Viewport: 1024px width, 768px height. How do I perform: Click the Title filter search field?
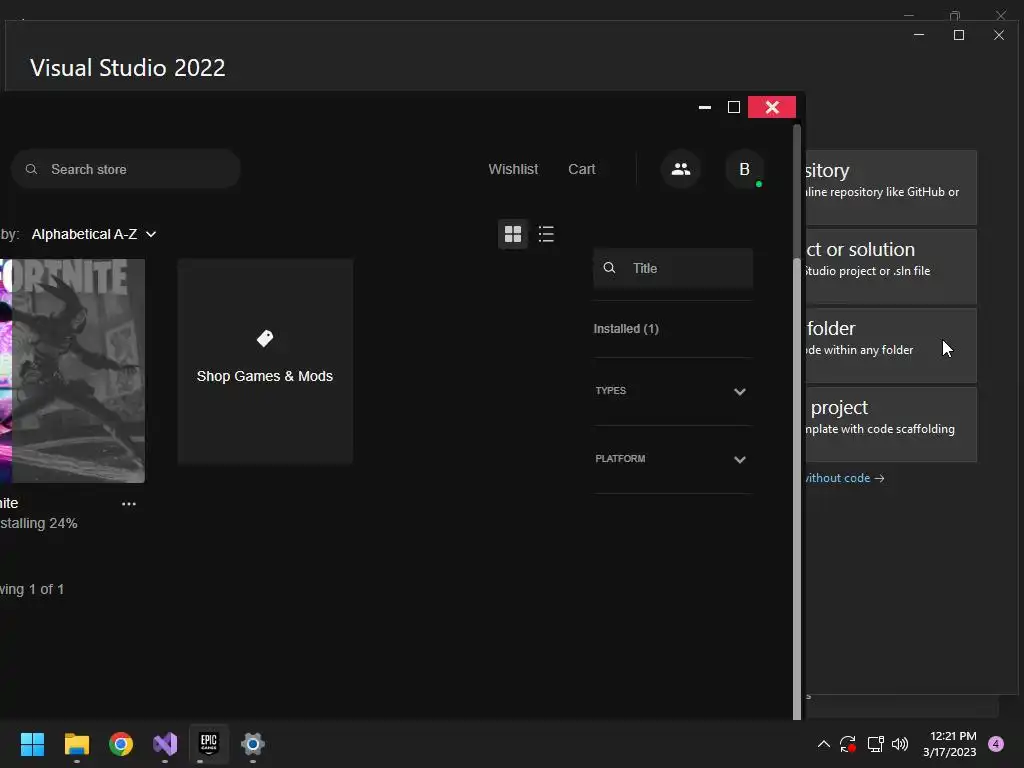click(x=673, y=268)
